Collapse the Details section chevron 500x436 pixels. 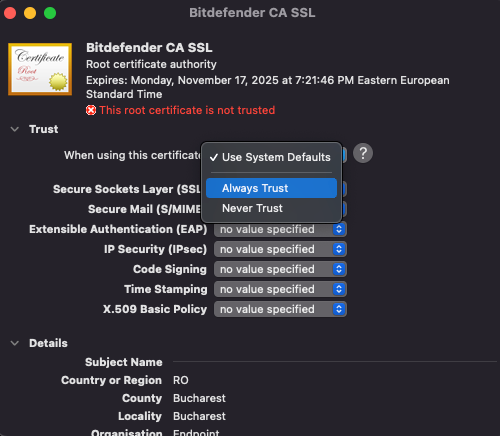click(15, 343)
